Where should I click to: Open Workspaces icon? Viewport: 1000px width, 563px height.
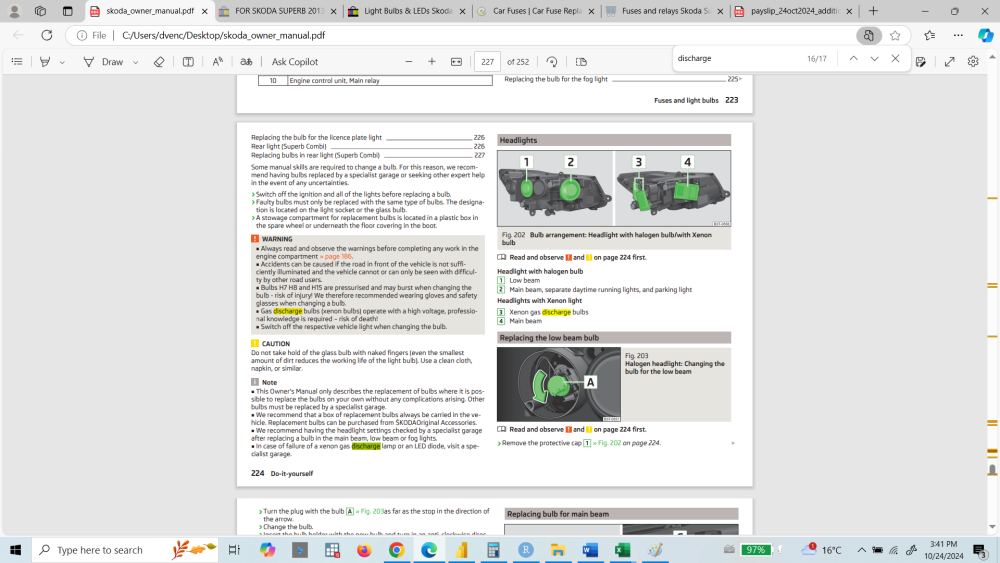40,11
